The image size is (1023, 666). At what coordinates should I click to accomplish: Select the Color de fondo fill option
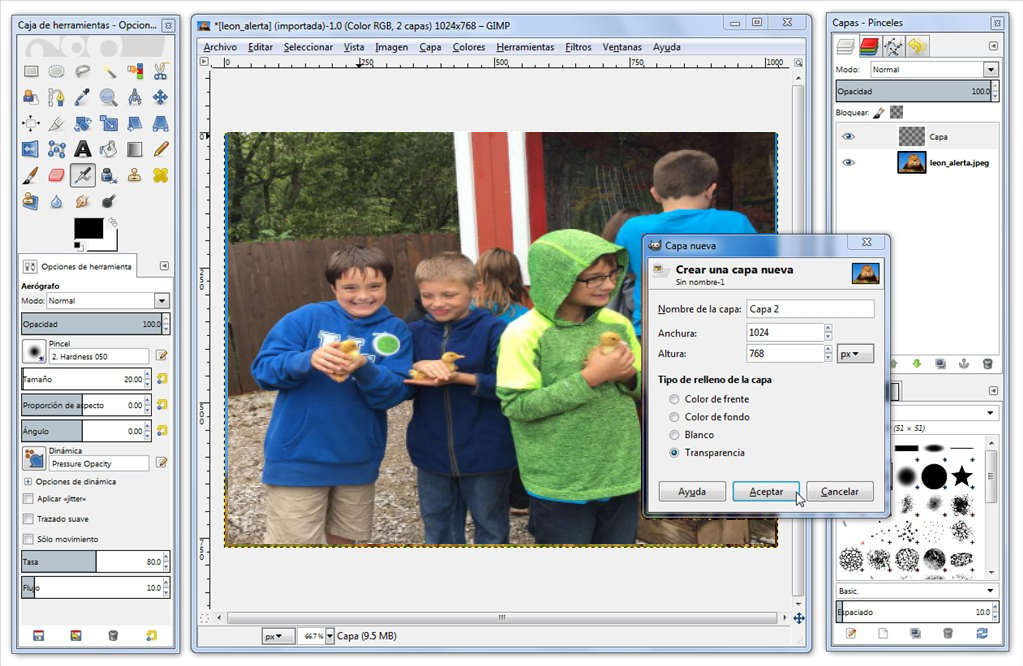[674, 417]
